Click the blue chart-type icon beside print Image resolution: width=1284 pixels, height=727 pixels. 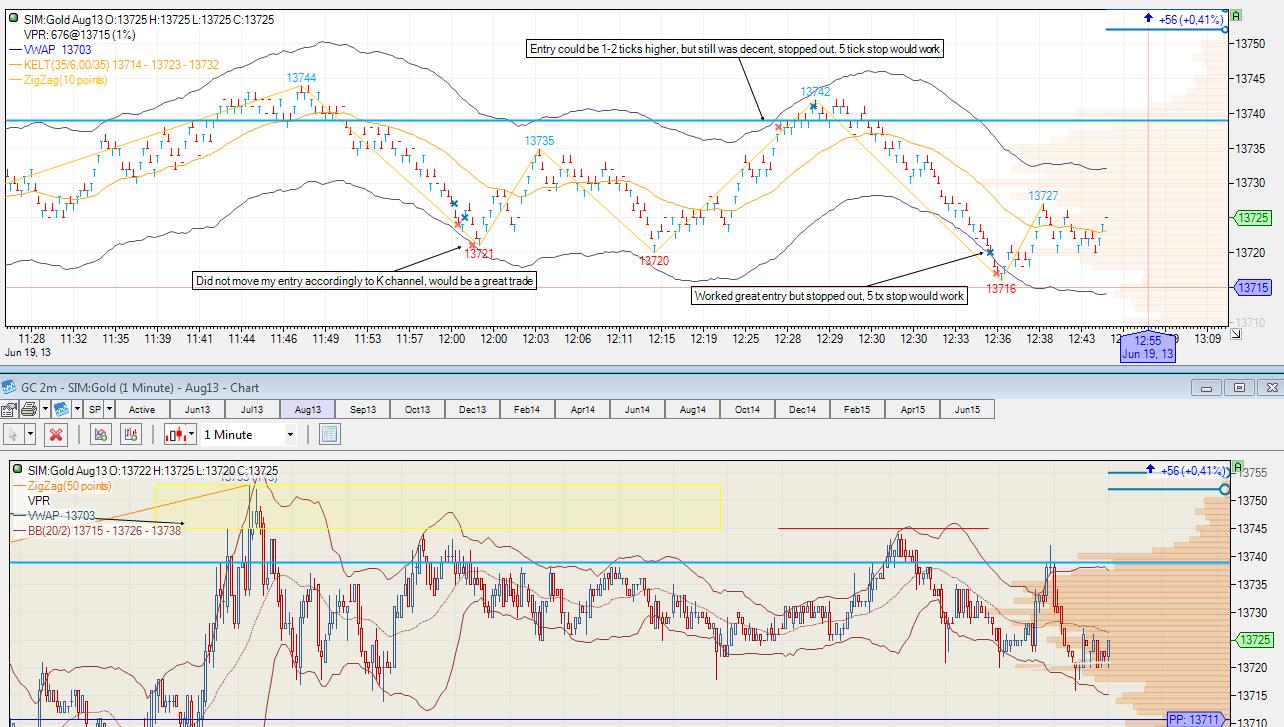point(61,409)
